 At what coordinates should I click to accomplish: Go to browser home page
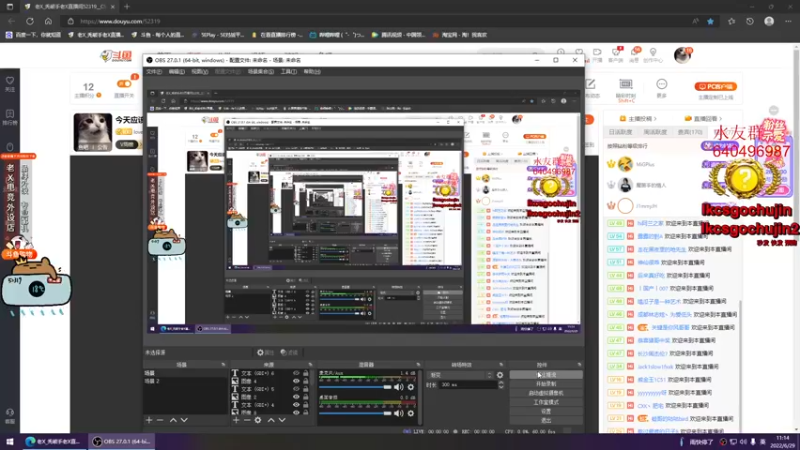pos(48,21)
